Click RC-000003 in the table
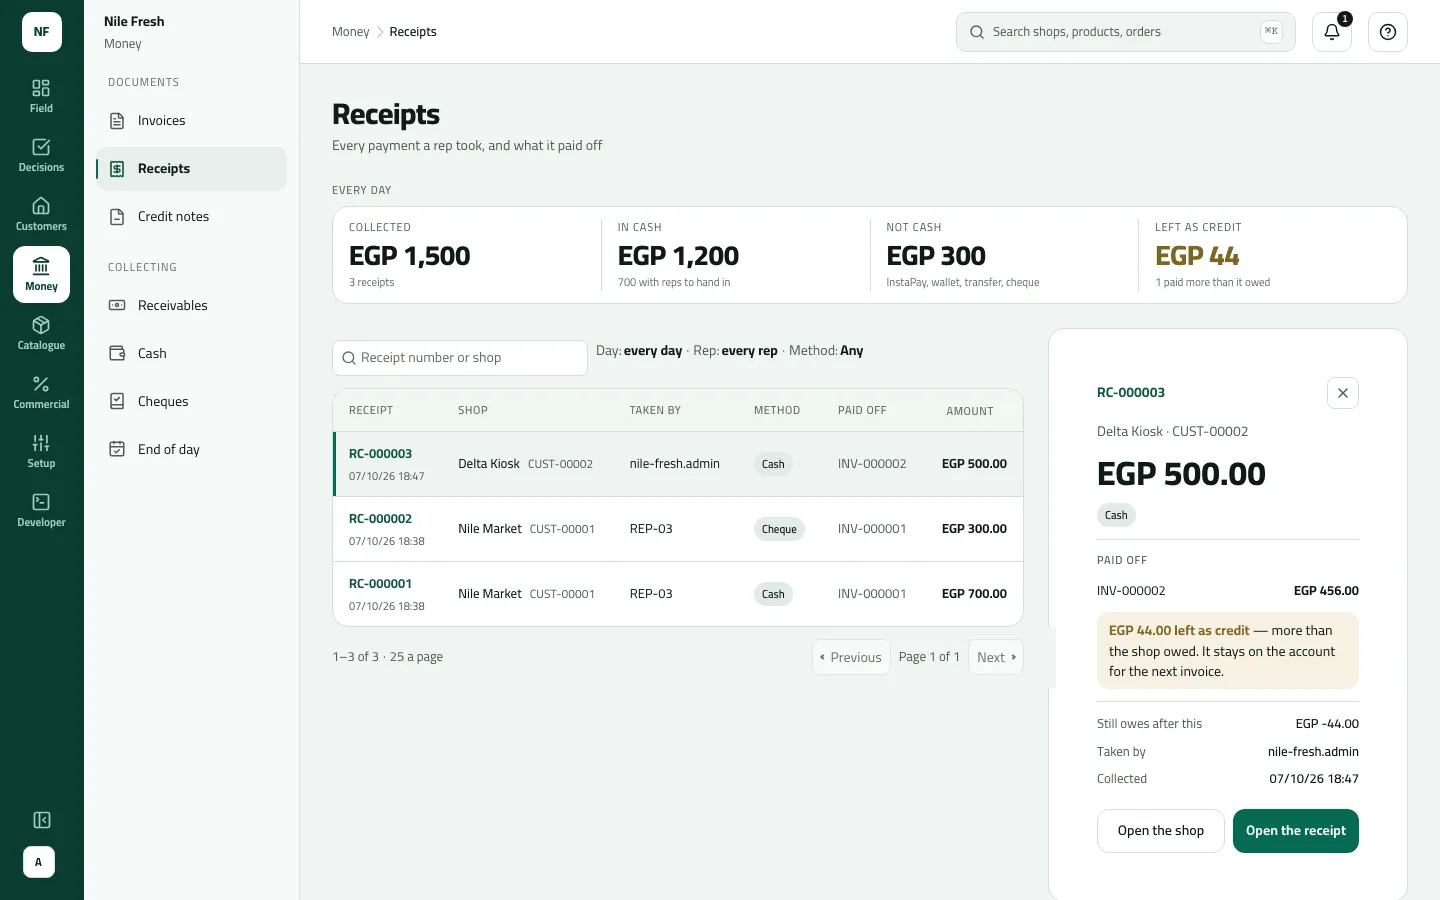This screenshot has height=900, width=1440. tap(380, 454)
